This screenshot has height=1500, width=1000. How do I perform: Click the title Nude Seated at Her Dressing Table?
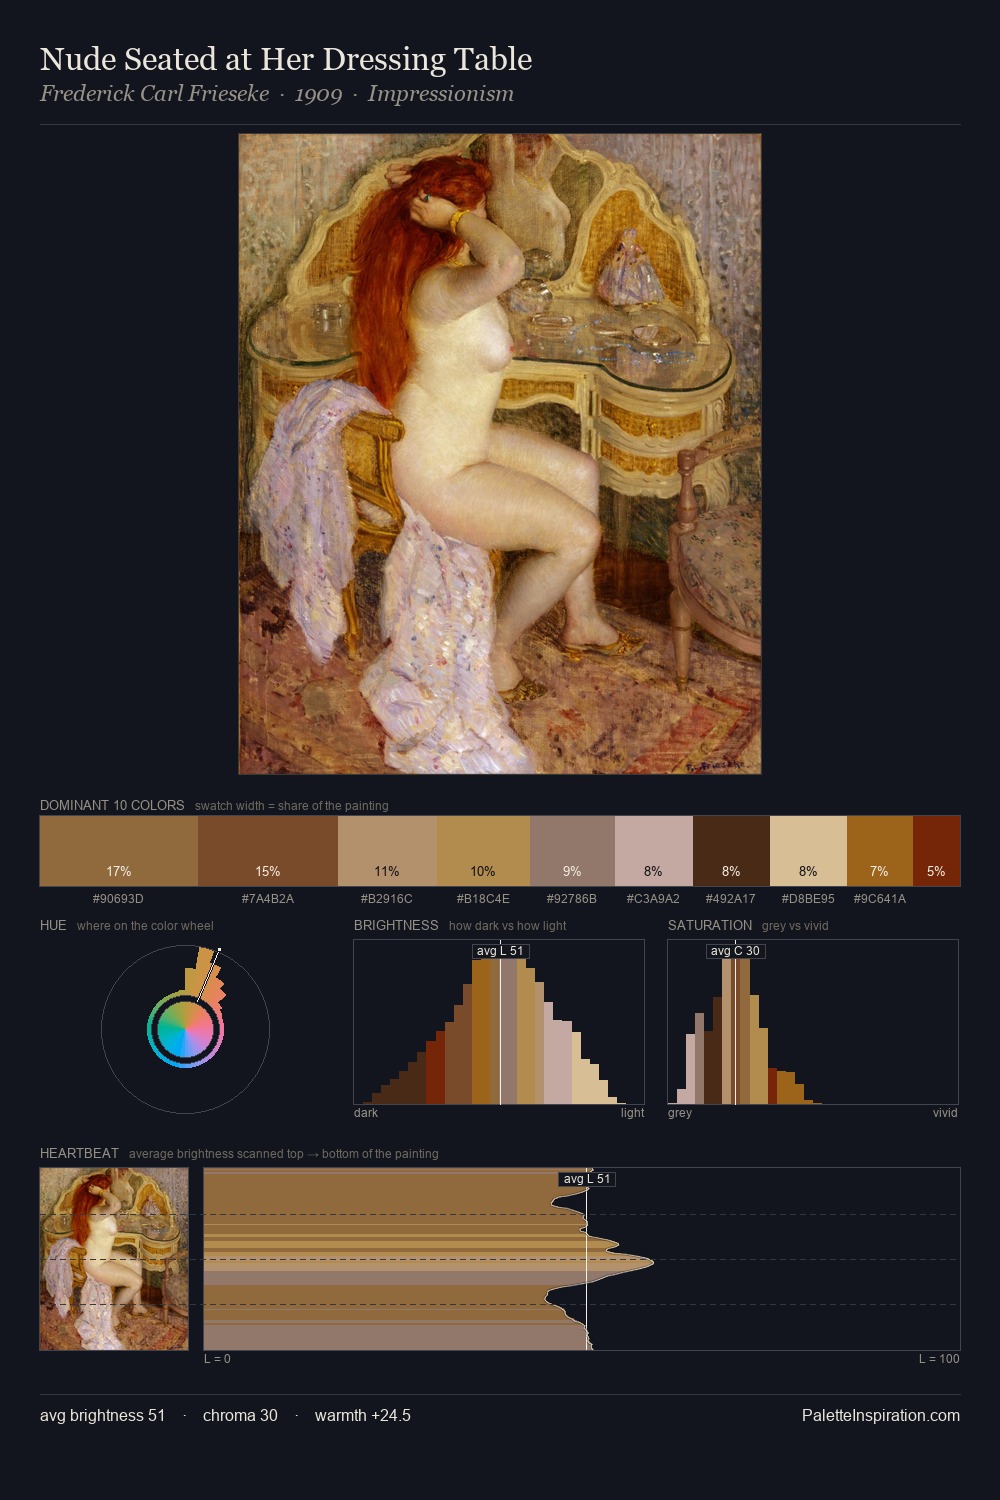click(x=286, y=59)
